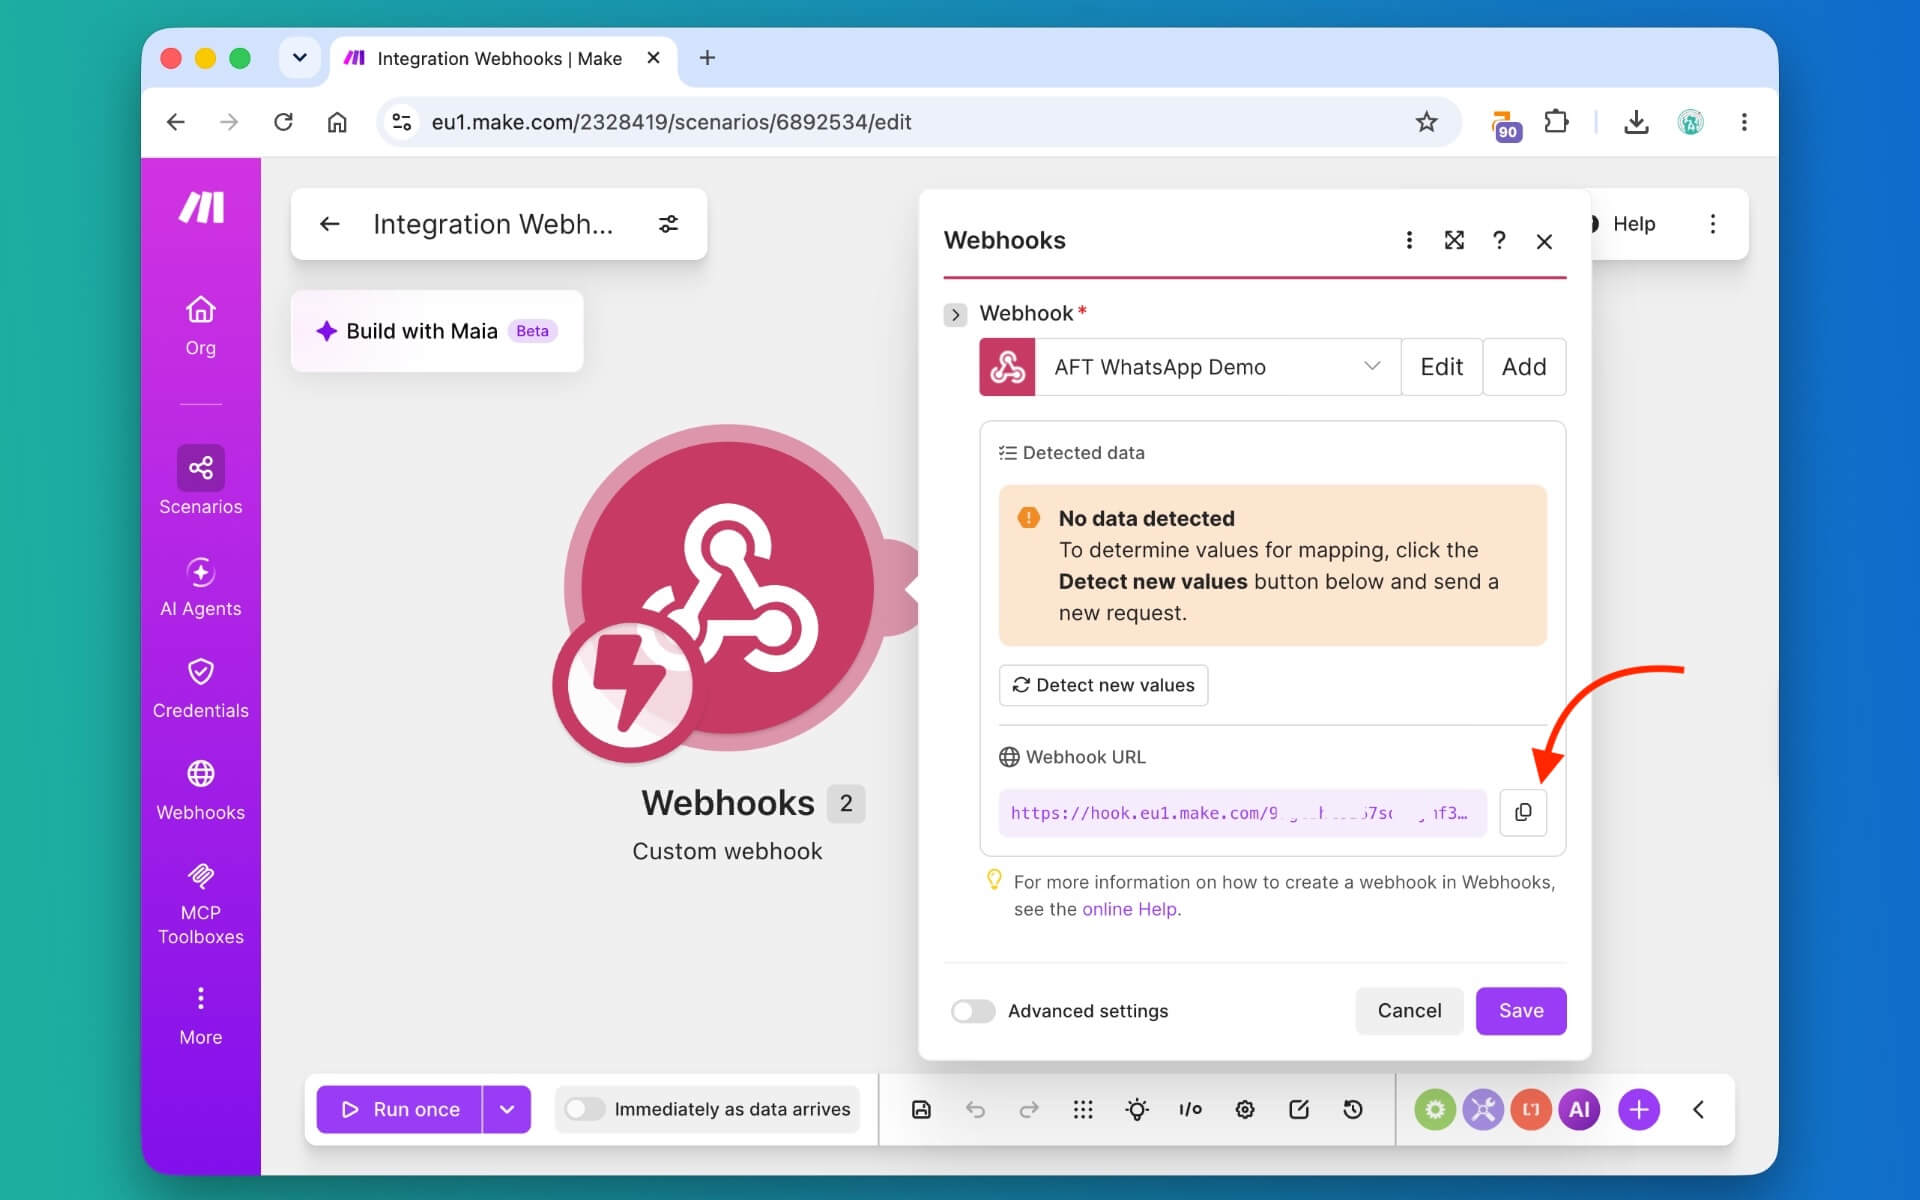1920x1200 pixels.
Task: Save the Webhooks configuration
Action: point(1521,1011)
